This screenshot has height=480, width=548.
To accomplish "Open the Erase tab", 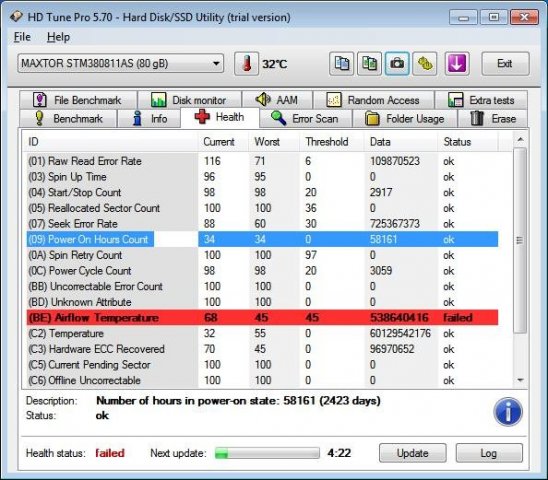I will pyautogui.click(x=492, y=119).
